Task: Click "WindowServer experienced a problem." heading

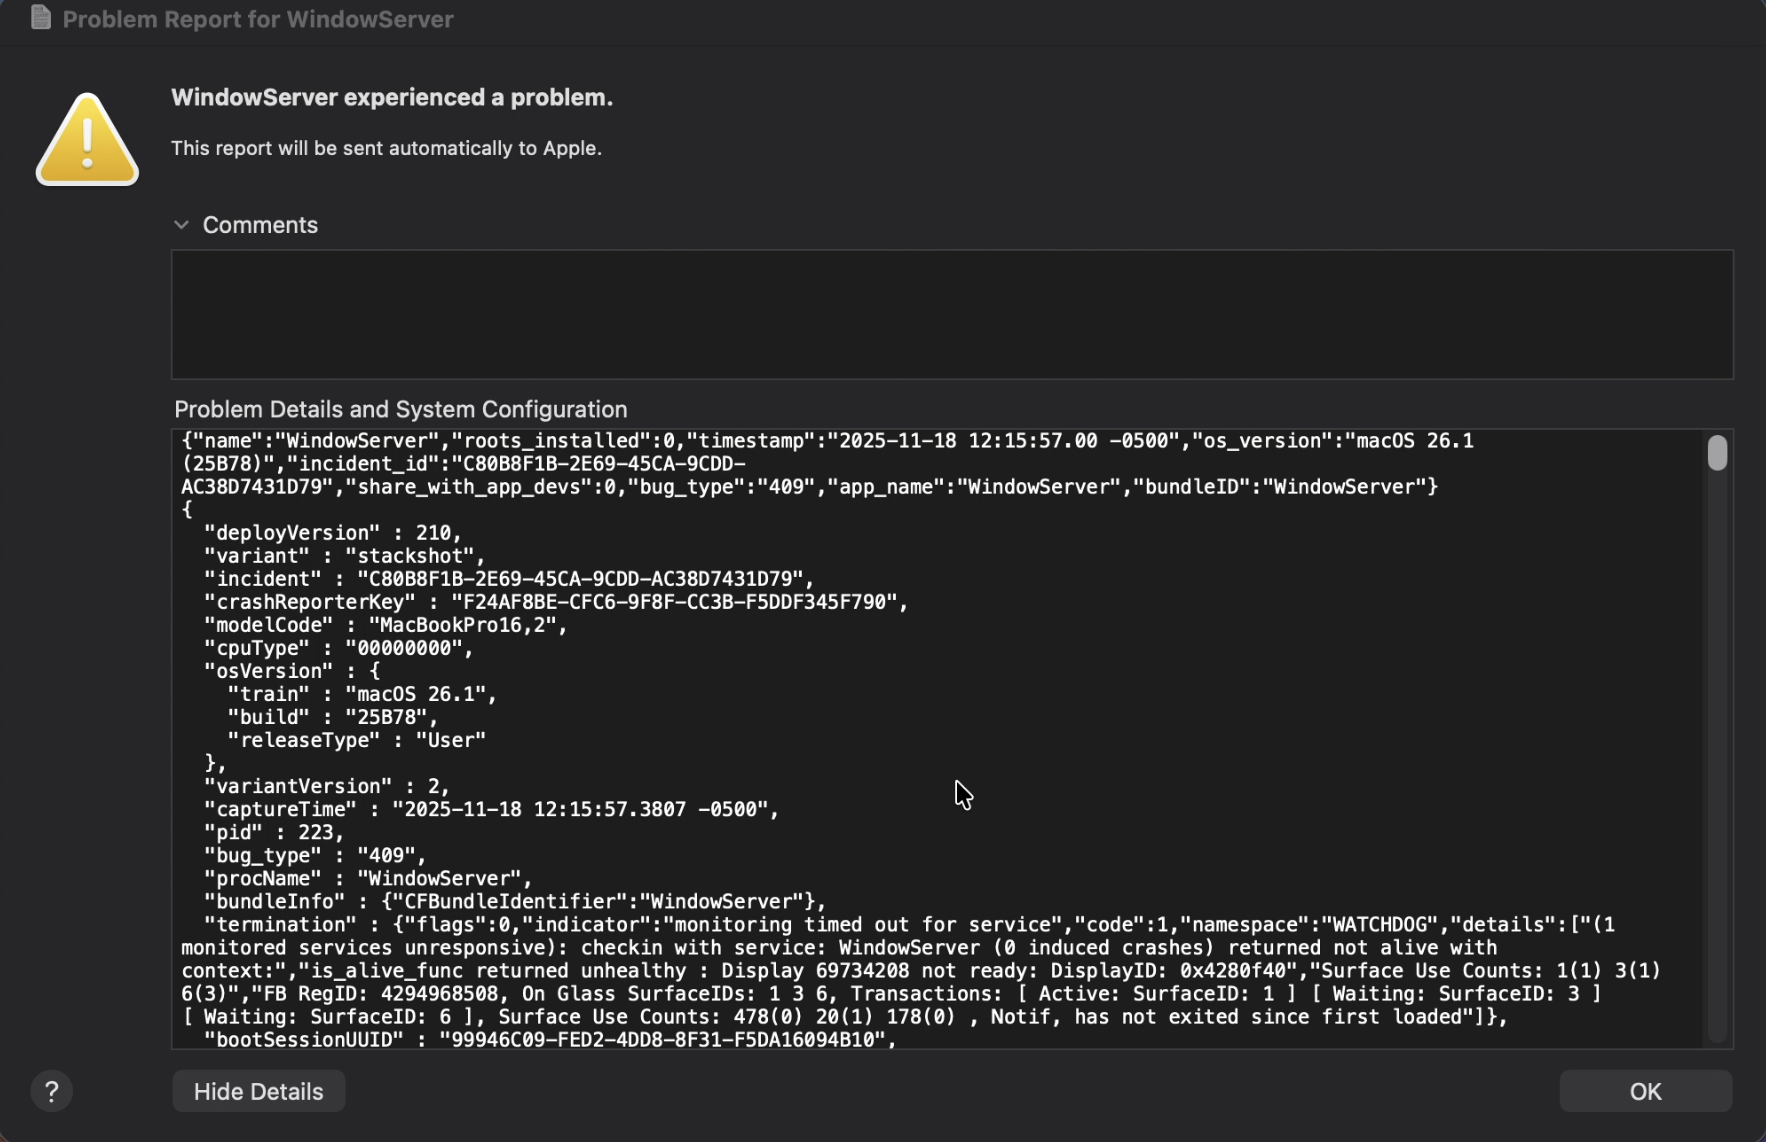Action: 392,97
